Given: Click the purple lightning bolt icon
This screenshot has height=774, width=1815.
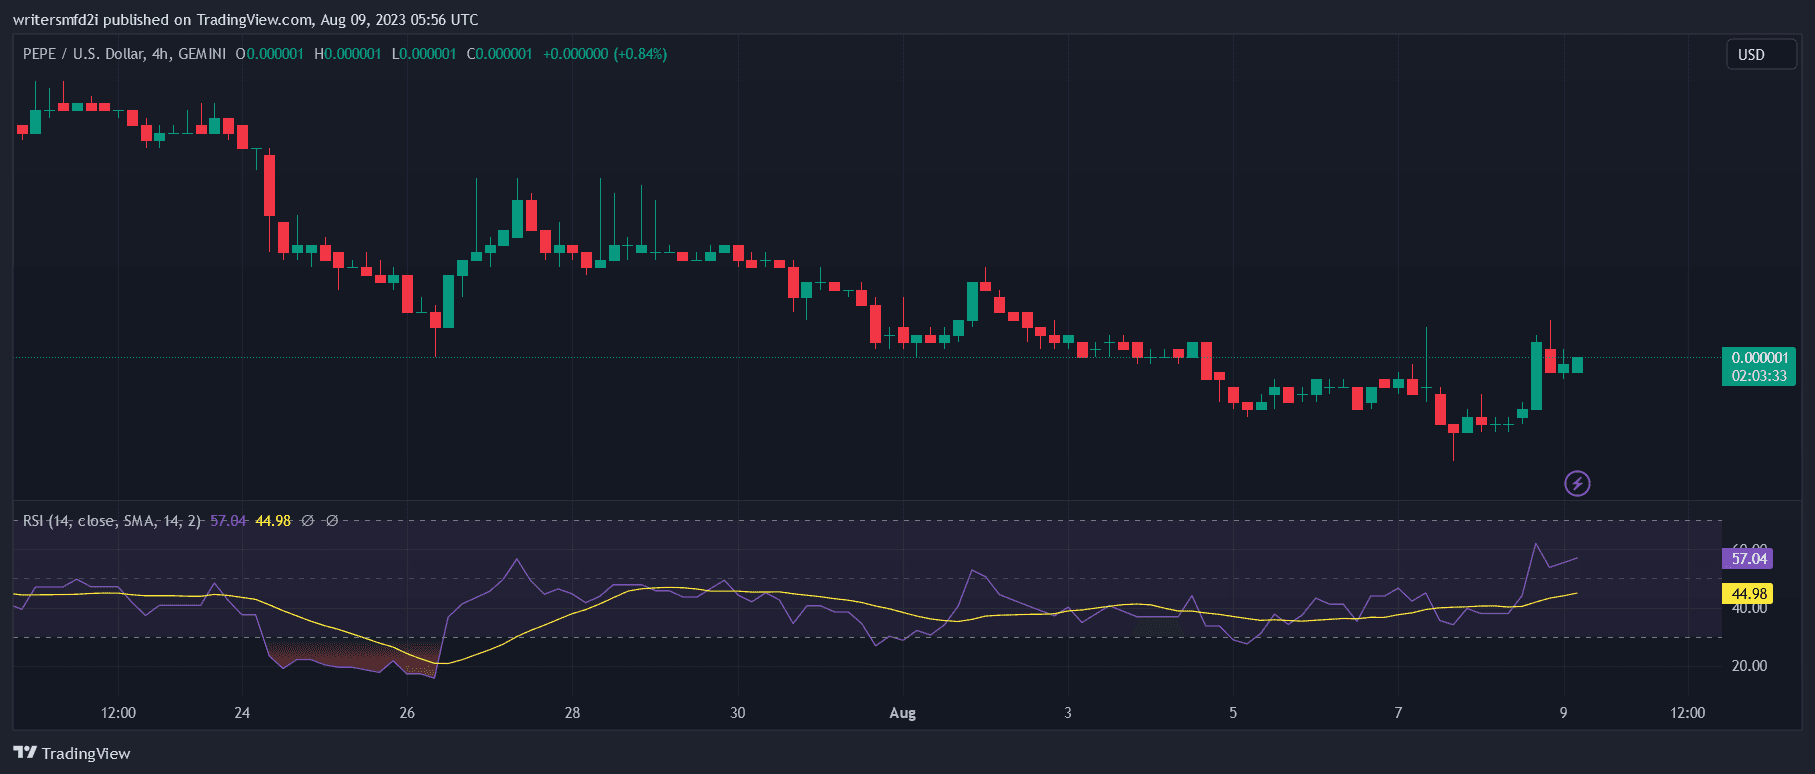Looking at the screenshot, I should [1577, 484].
